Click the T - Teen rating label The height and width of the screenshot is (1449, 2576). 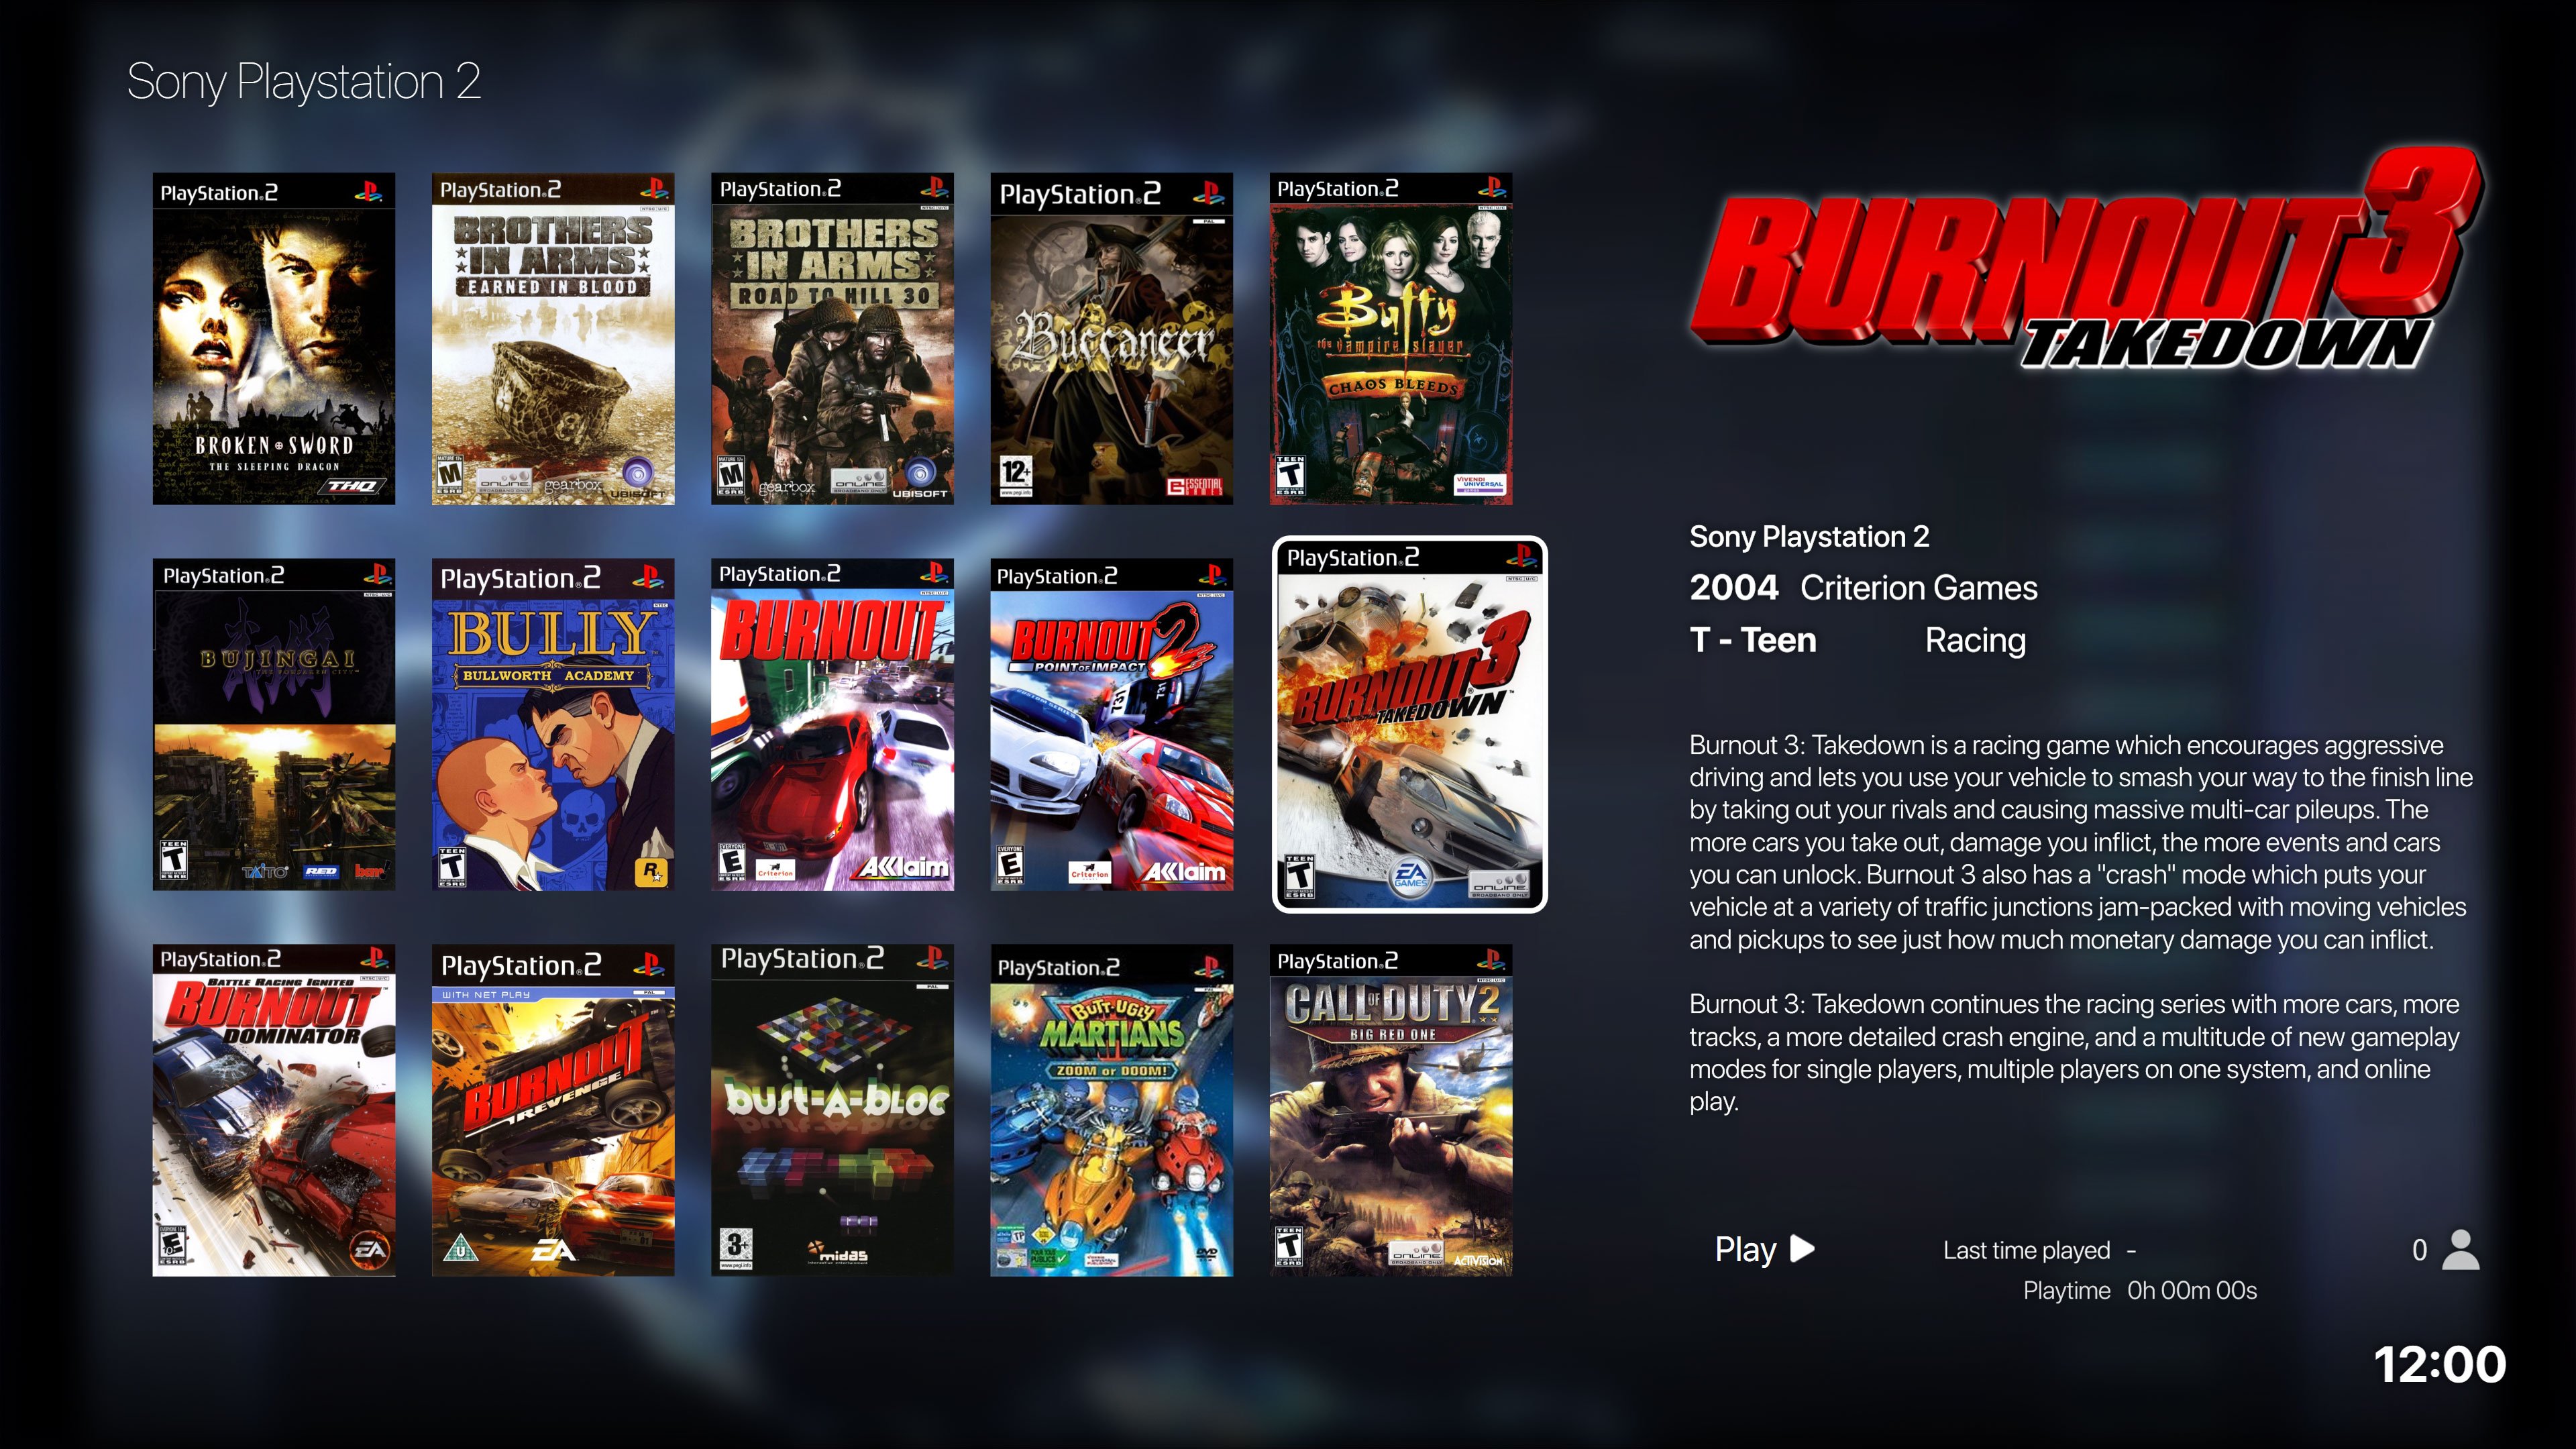[x=1753, y=640]
